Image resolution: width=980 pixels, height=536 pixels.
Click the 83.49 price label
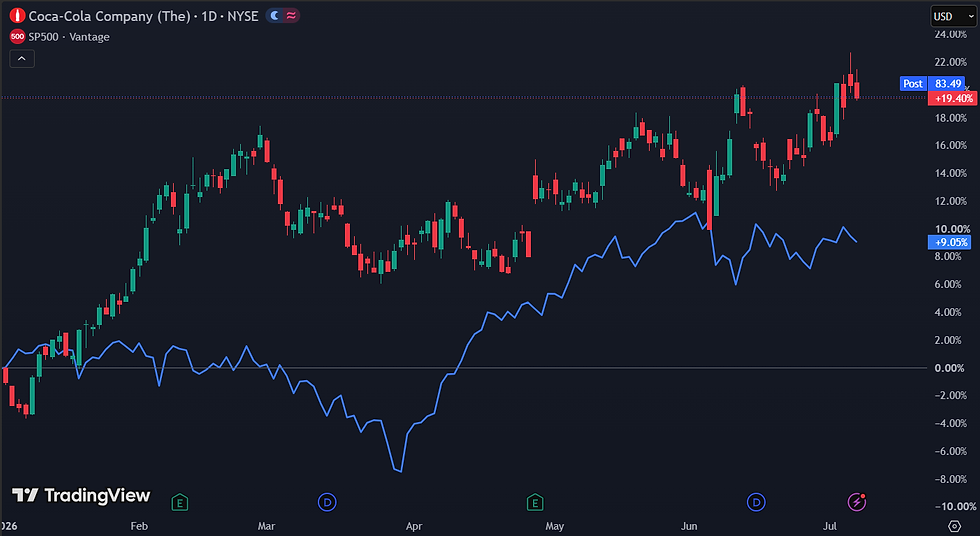coord(948,84)
